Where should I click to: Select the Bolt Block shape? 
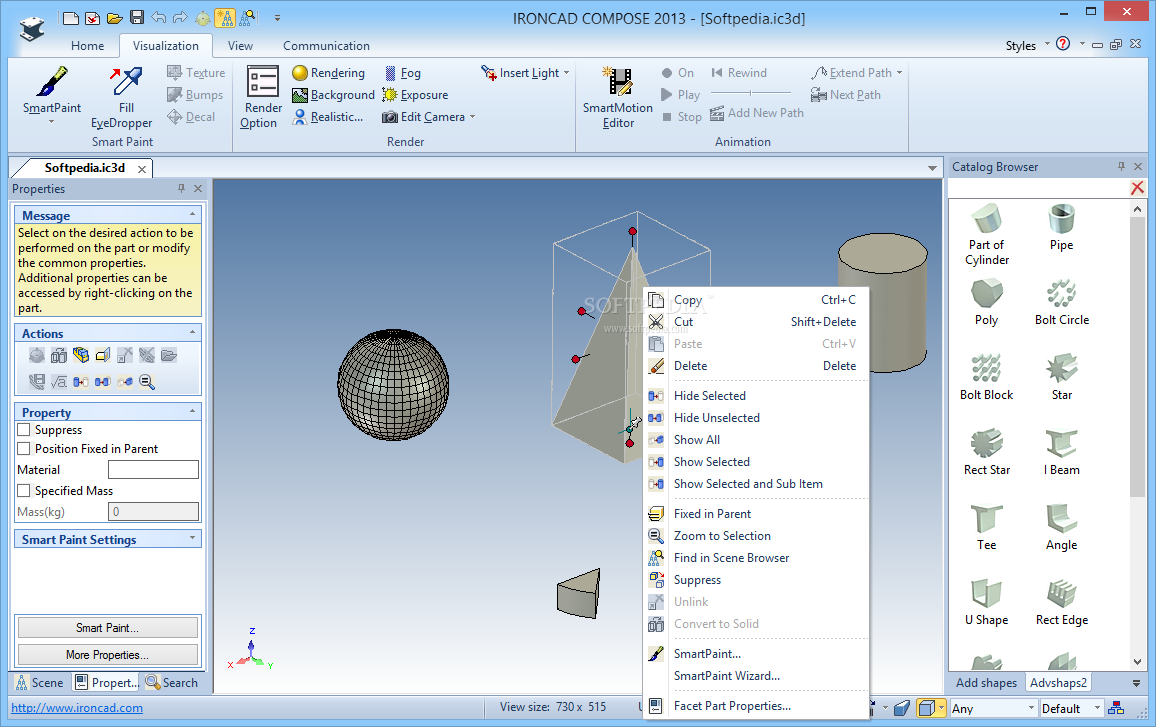tap(986, 378)
